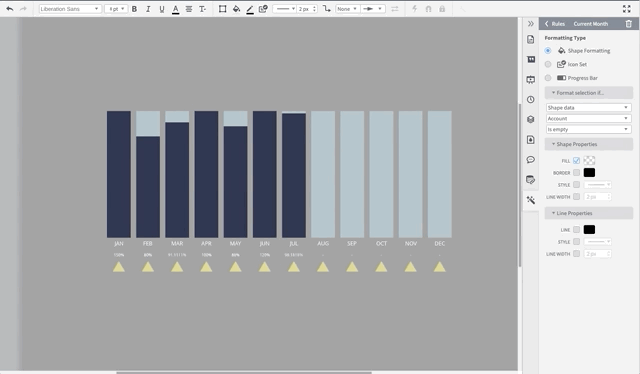640x374 pixels.
Task: Open the FILL color swatch
Action: coord(589,160)
